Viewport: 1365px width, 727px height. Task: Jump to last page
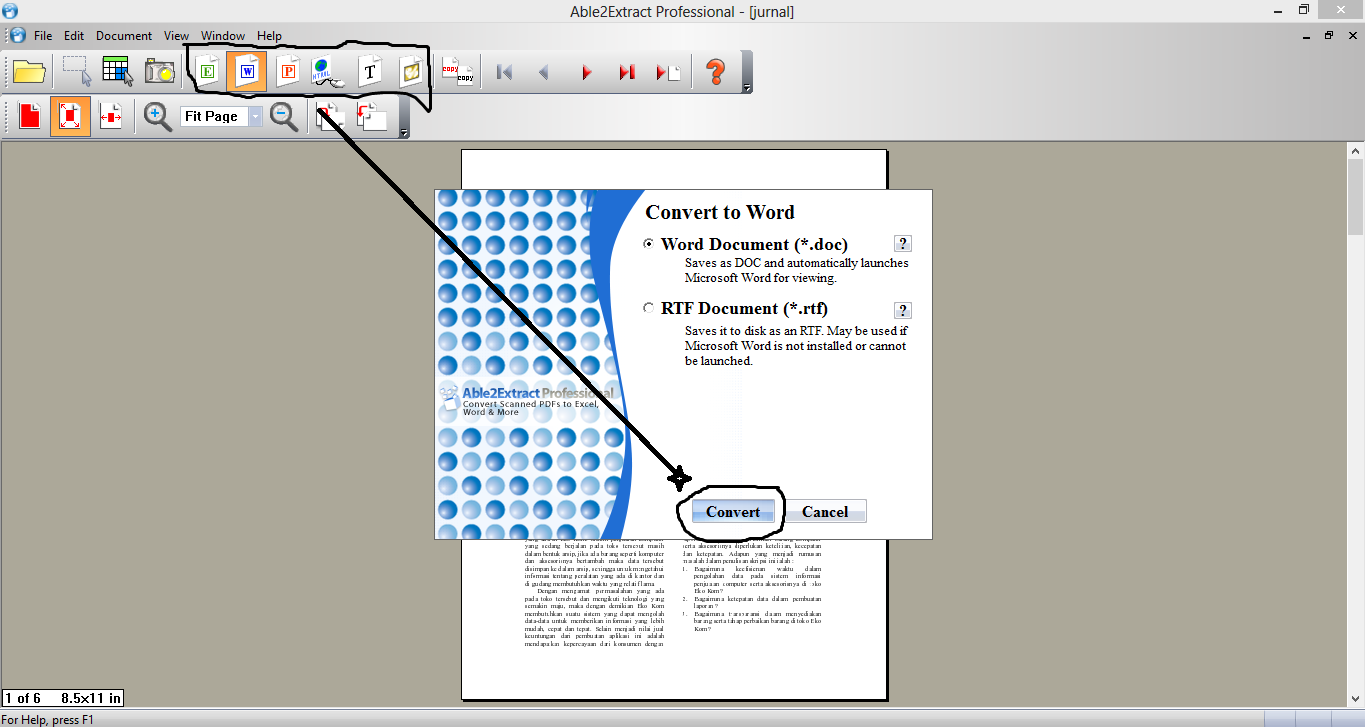[x=627, y=72]
